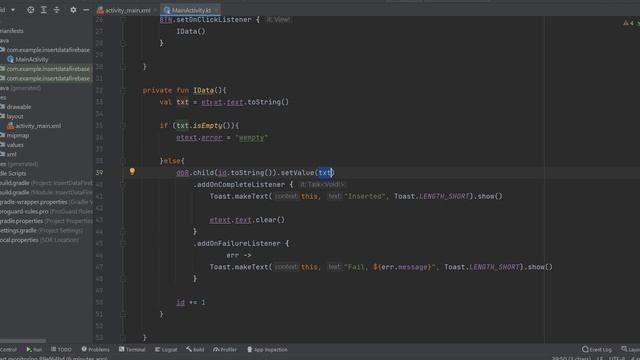
Task: Open the Profiler tool window
Action: coord(225,349)
